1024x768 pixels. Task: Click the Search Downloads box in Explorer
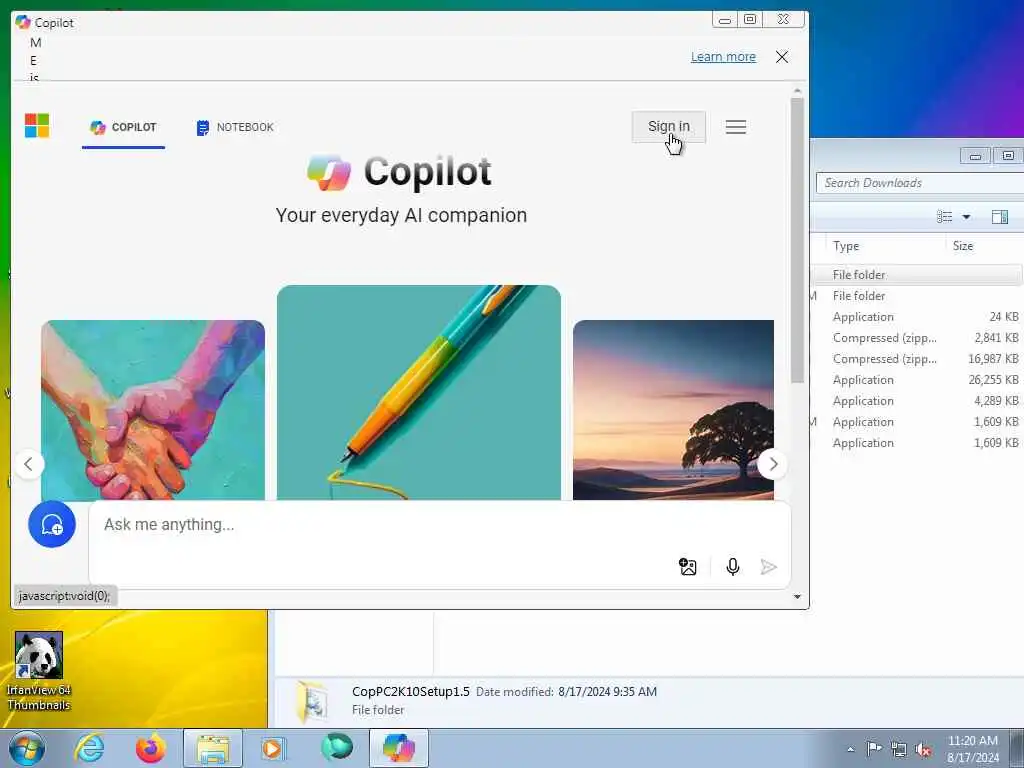pyautogui.click(x=920, y=183)
